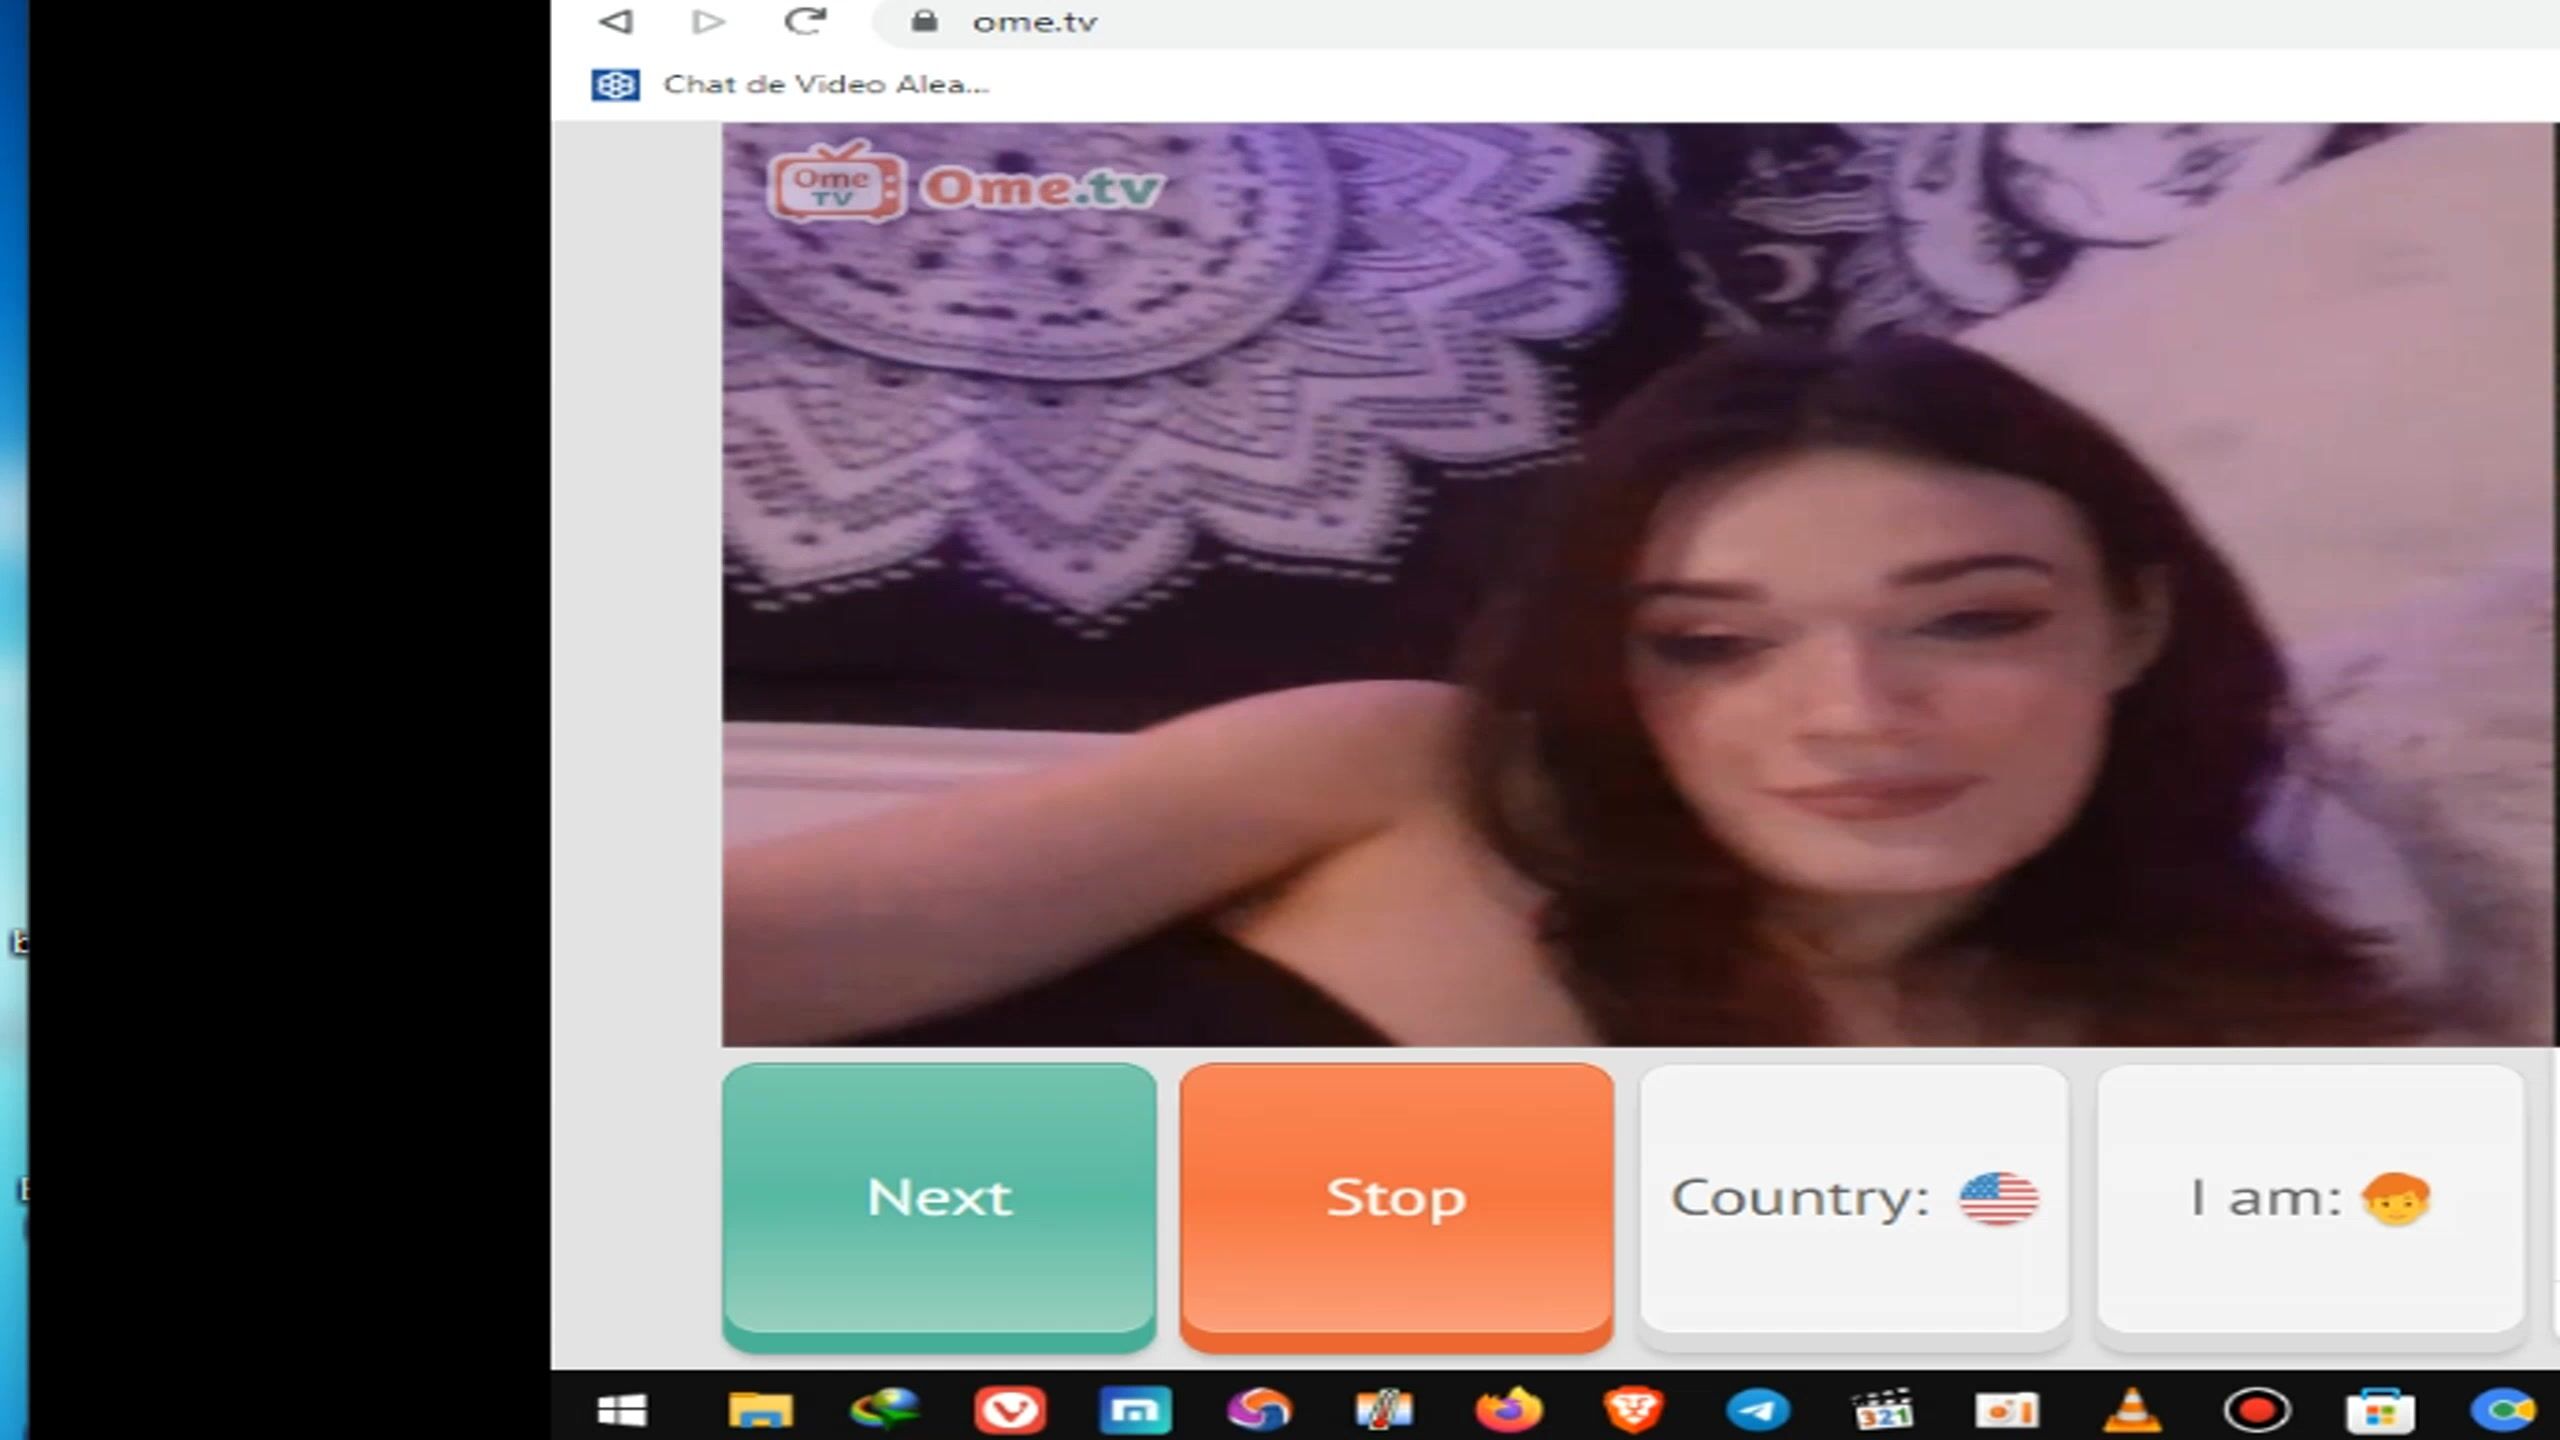Image resolution: width=2560 pixels, height=1440 pixels.
Task: Open Microsoft Store from taskbar
Action: tap(2381, 1411)
